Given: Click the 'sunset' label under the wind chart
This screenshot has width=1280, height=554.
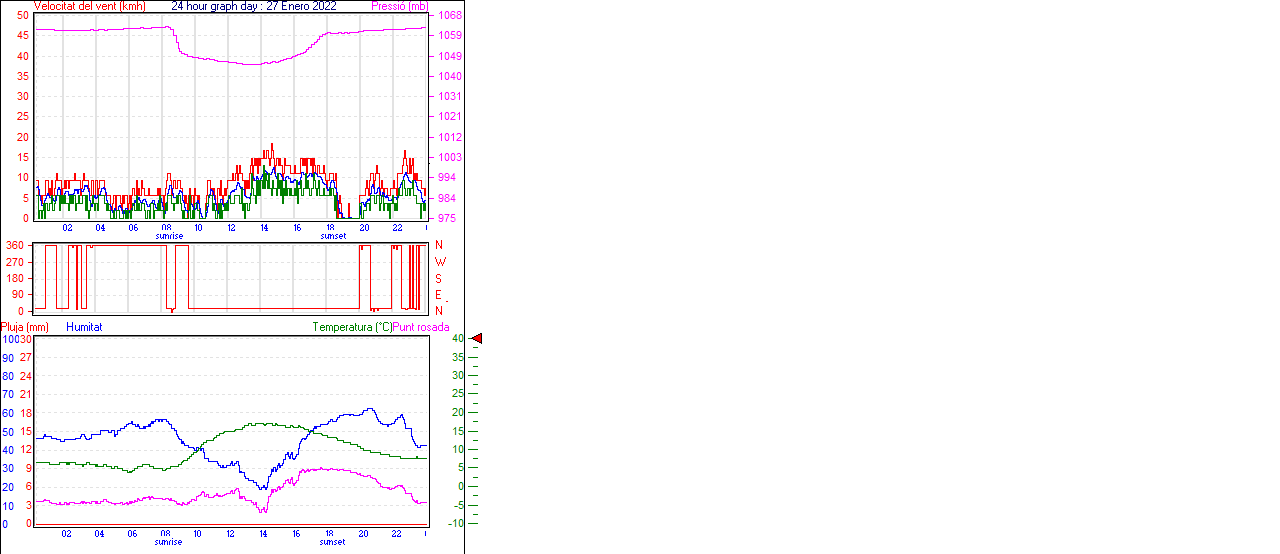Looking at the screenshot, I should [333, 236].
